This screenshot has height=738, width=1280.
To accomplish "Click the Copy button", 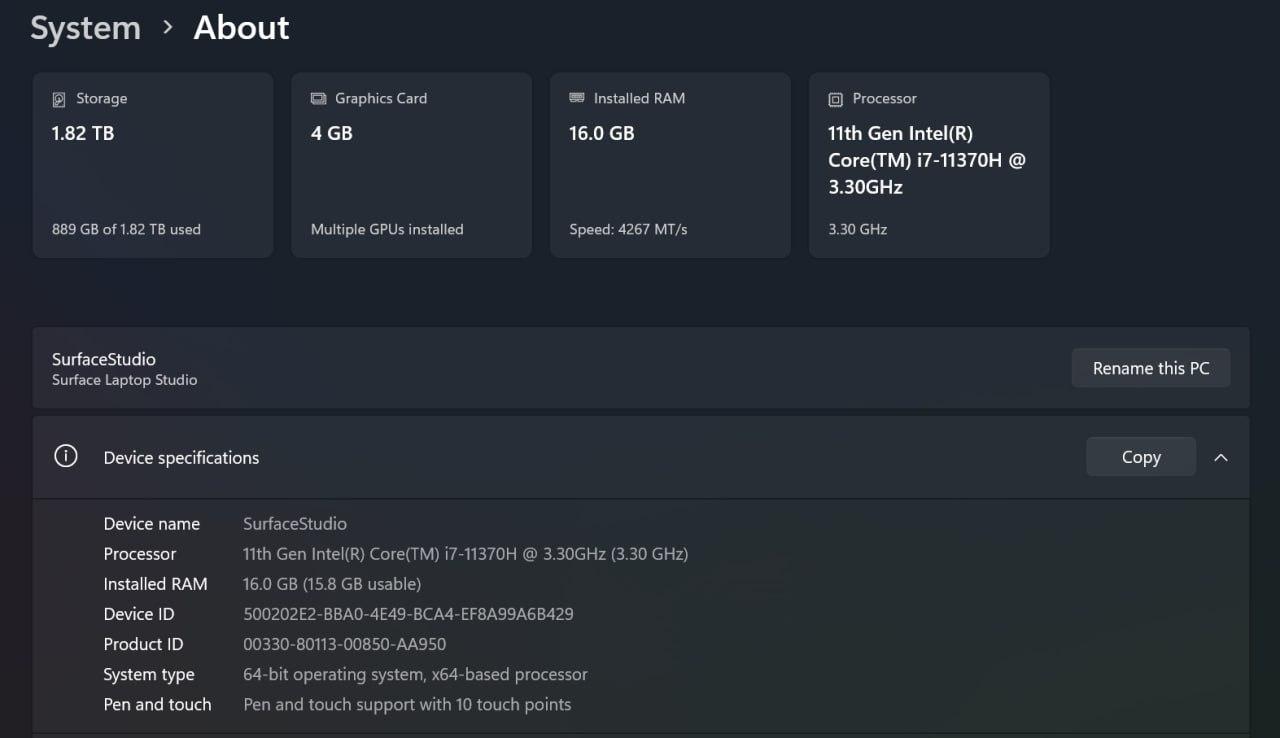I will click(x=1140, y=457).
